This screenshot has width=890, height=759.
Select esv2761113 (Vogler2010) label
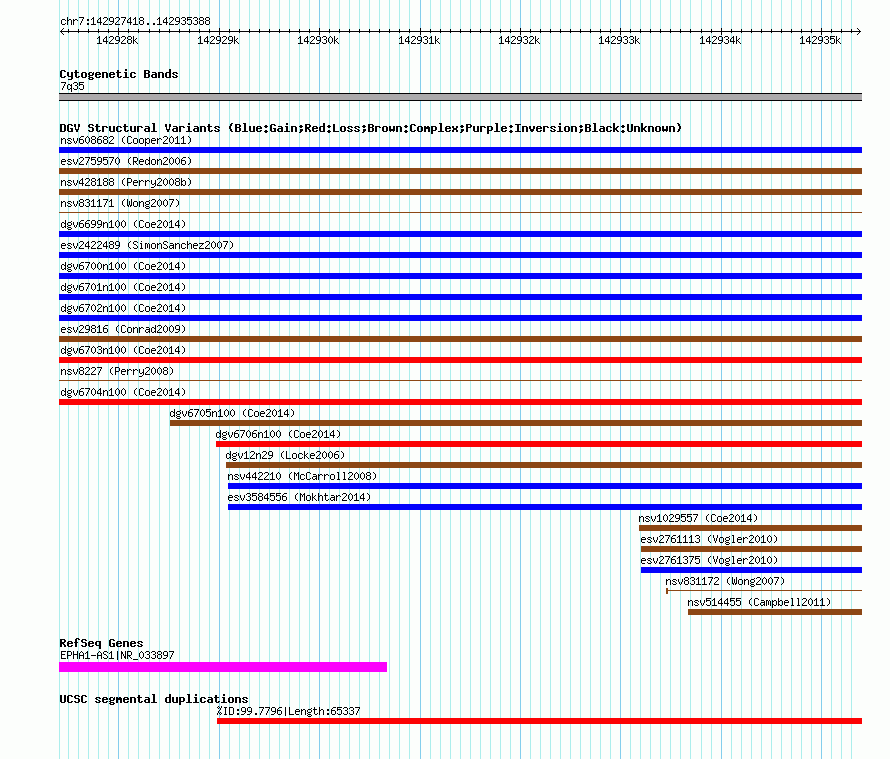point(709,539)
